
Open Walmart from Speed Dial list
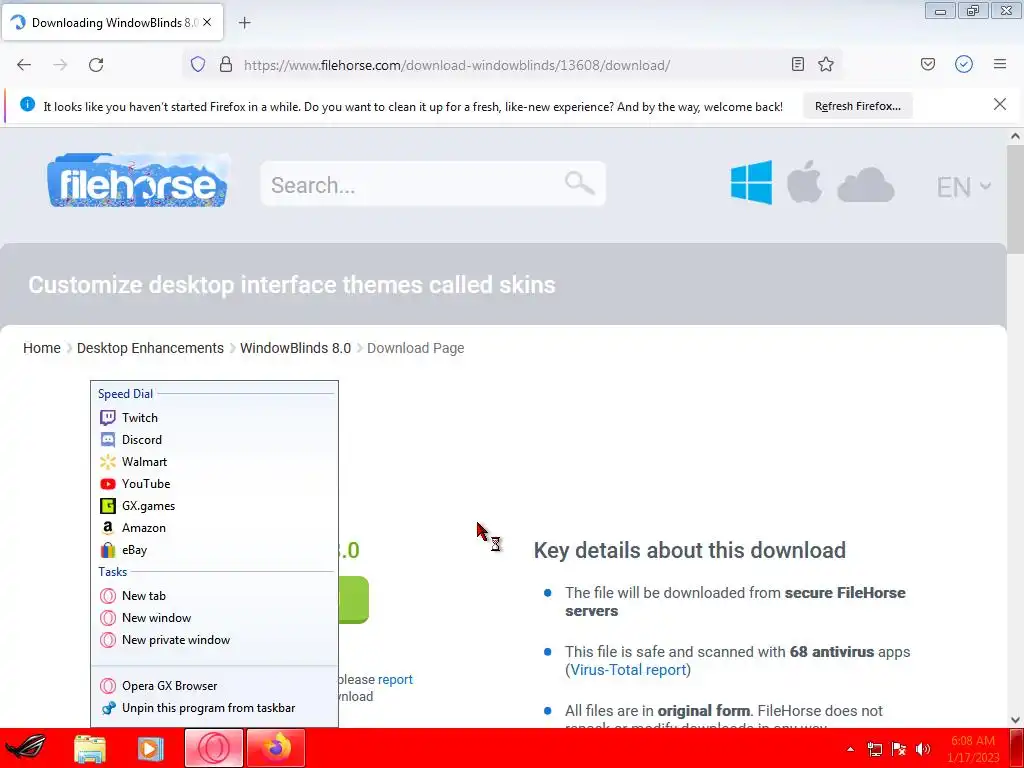click(214, 462)
